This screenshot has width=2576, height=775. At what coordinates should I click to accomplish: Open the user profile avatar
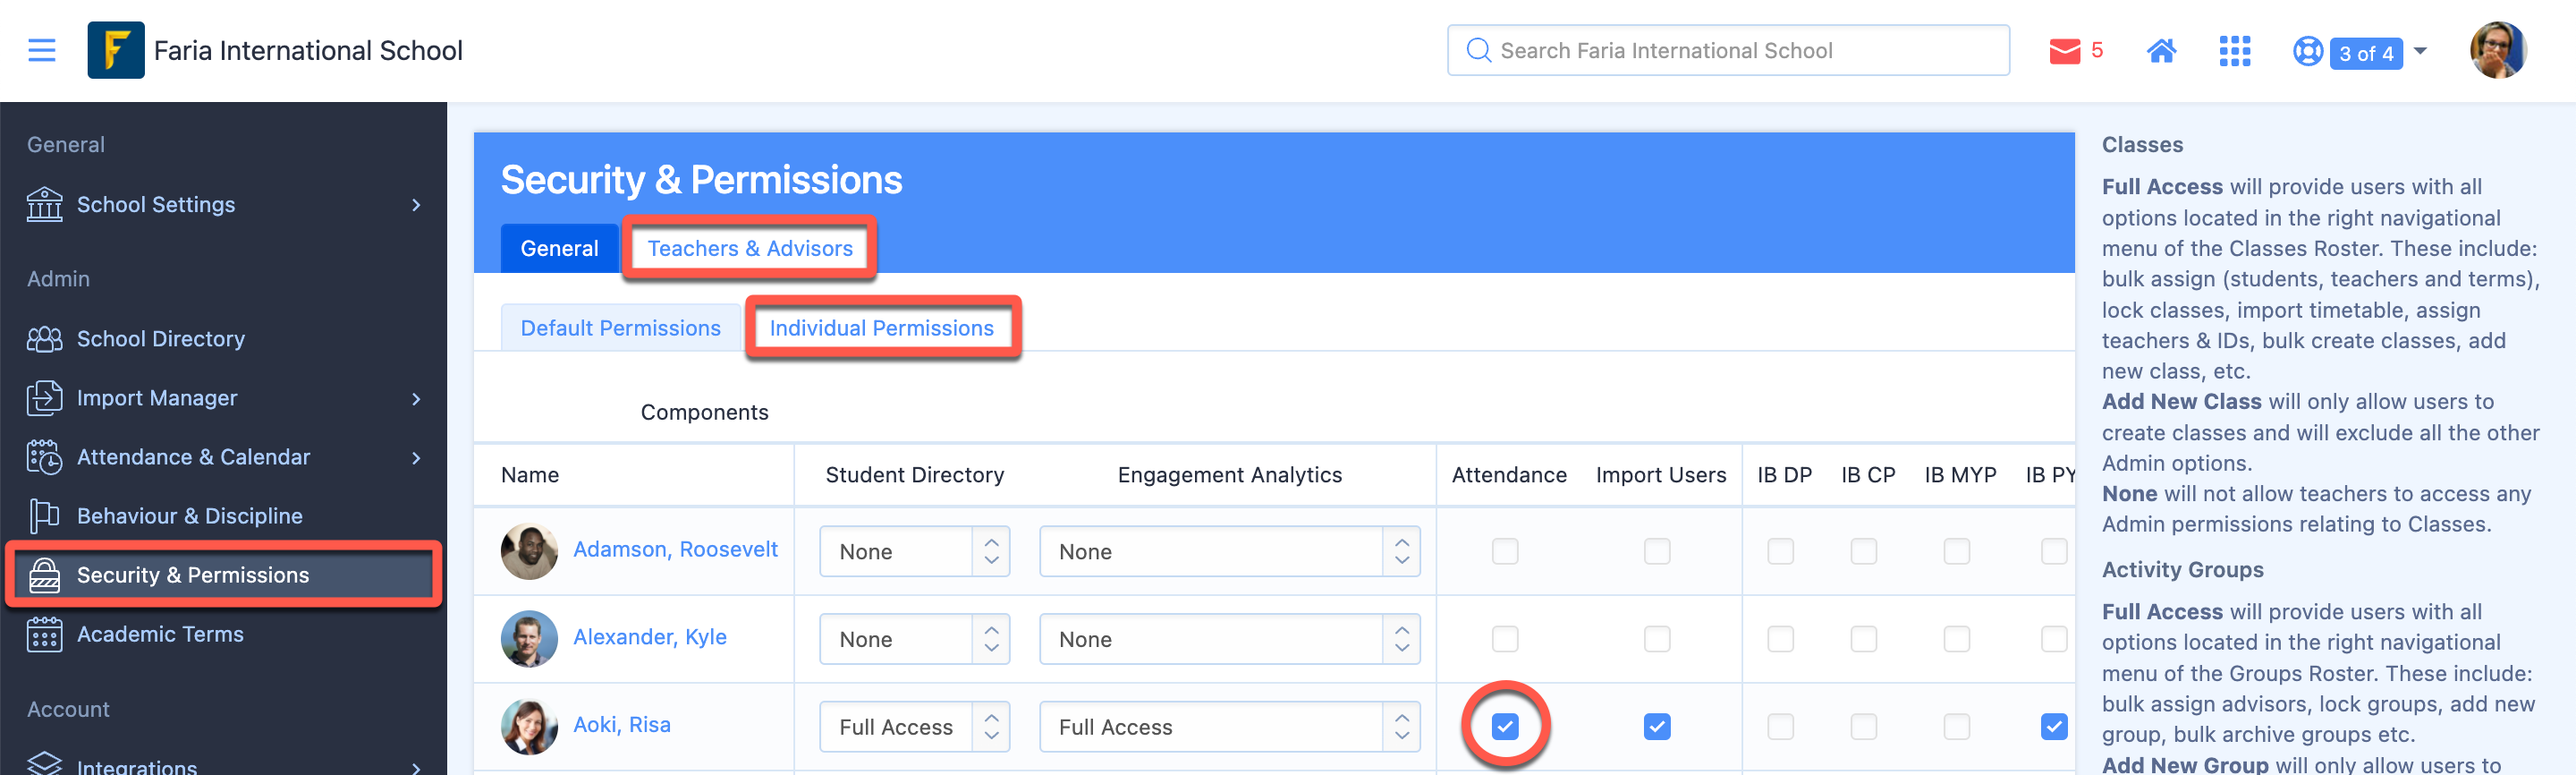point(2497,50)
